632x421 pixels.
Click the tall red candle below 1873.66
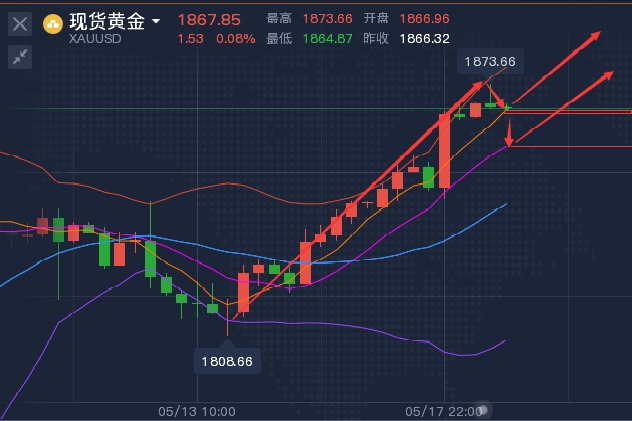444,150
